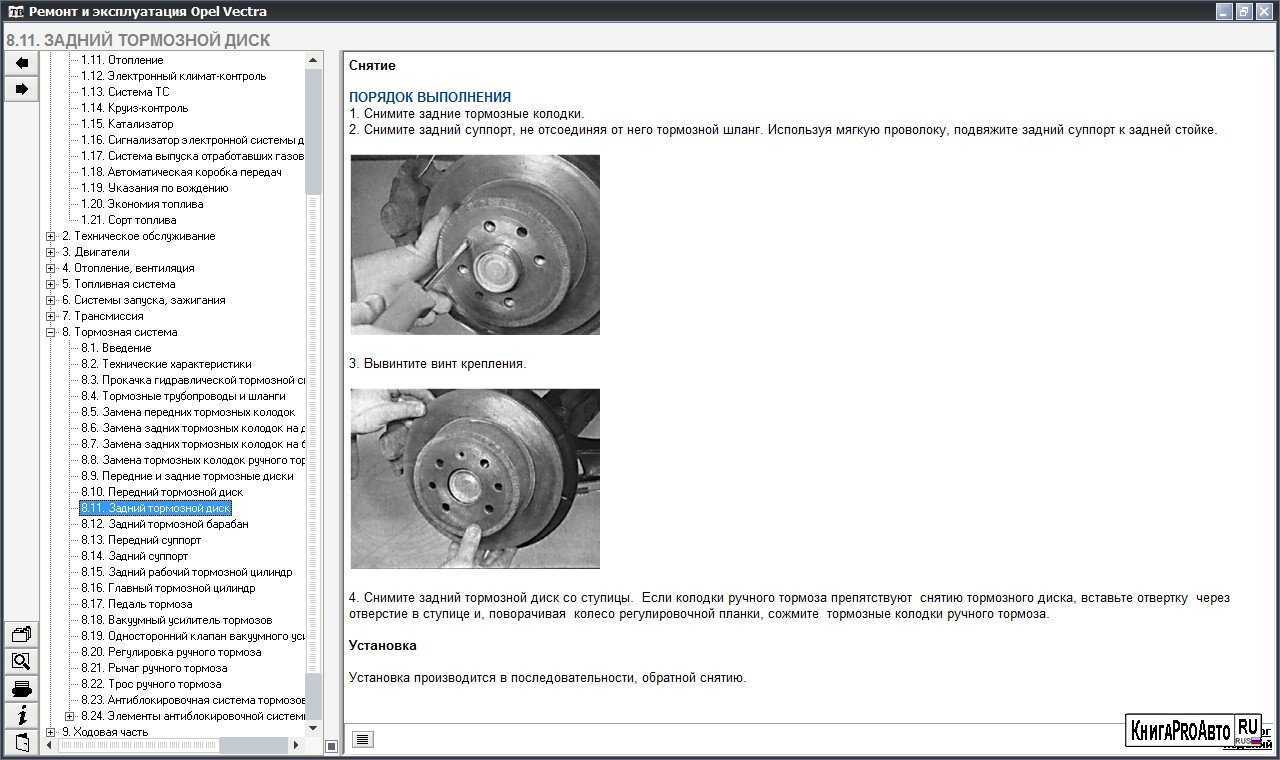Viewport: 1280px width, 760px height.
Task: Open topic 8.16. Главный тормозной цилиндр
Action: pos(168,588)
